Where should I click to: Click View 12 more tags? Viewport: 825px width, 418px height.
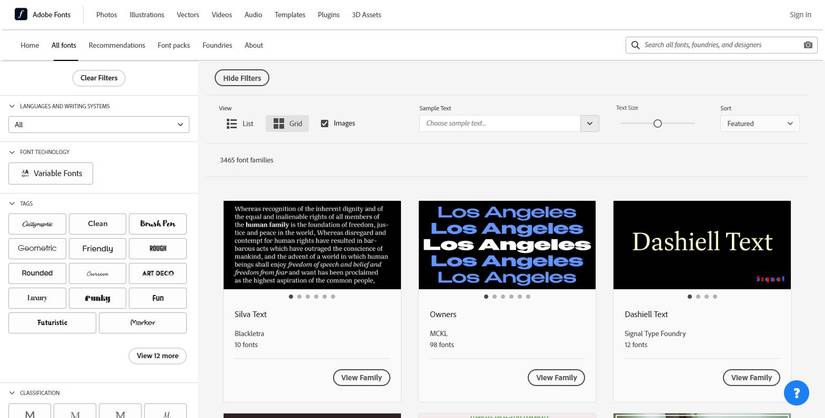click(157, 356)
